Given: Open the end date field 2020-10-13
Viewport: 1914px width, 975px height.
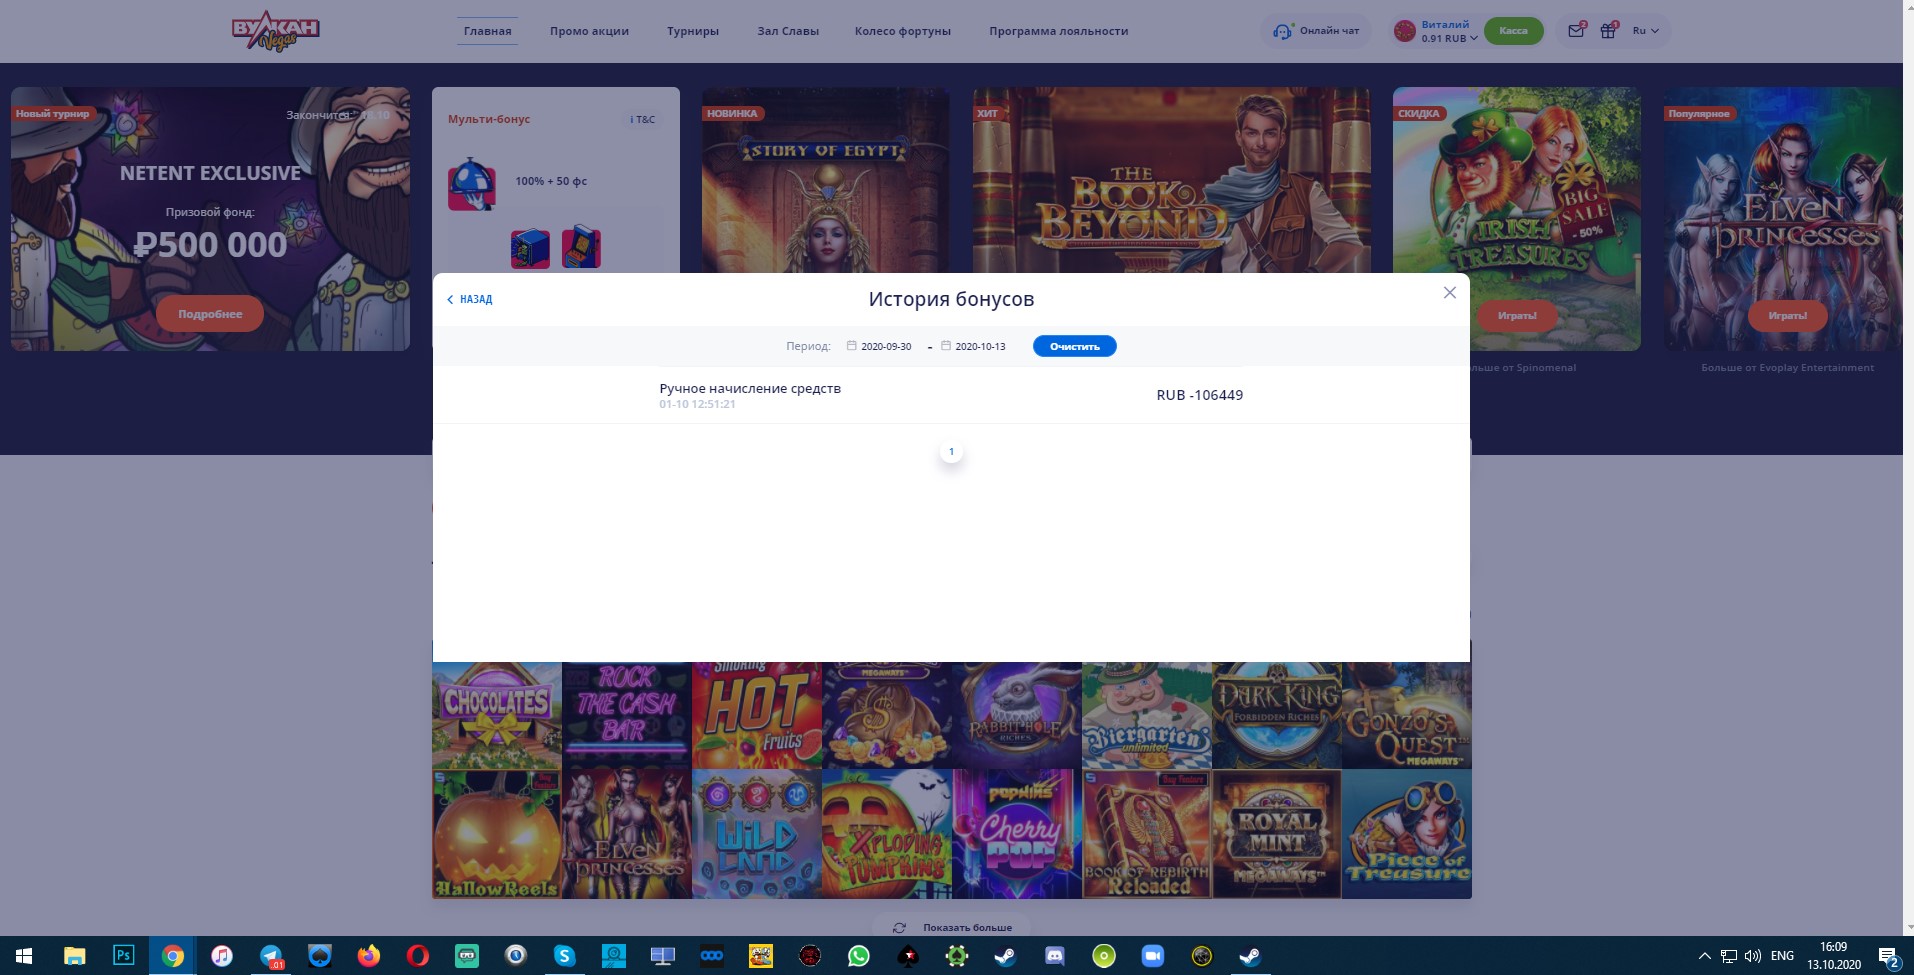Looking at the screenshot, I should click(974, 346).
